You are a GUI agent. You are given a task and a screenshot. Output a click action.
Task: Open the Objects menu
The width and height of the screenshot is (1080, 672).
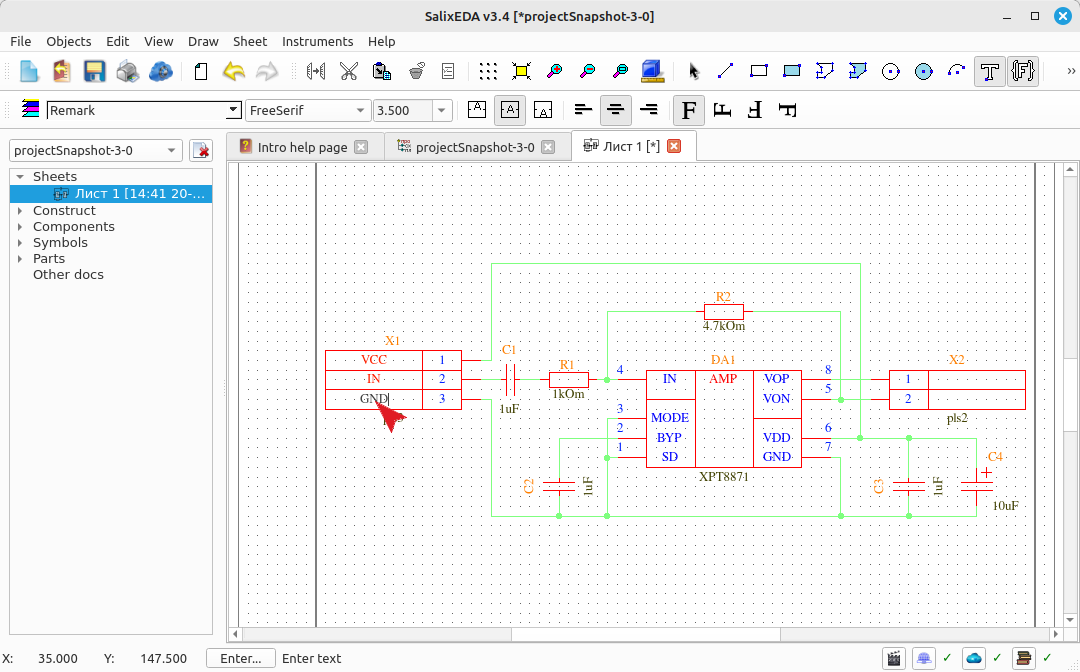click(69, 41)
